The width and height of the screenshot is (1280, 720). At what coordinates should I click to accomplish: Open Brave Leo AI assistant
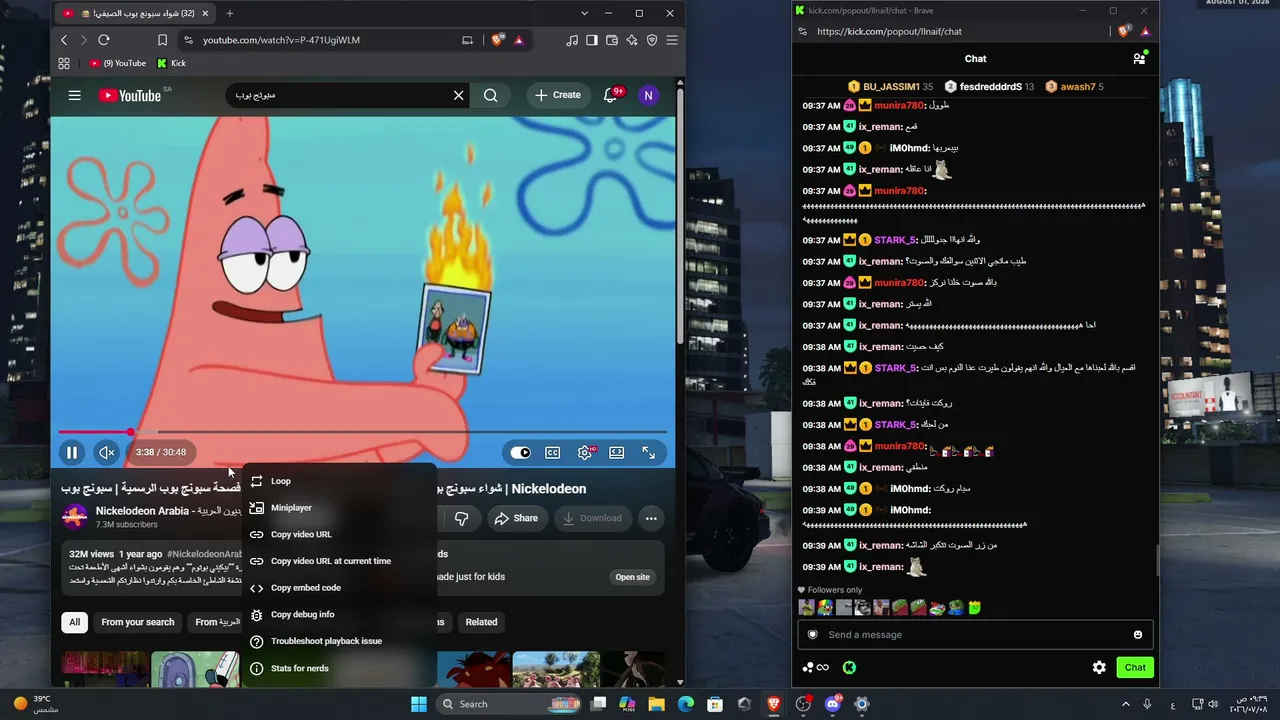(x=632, y=40)
